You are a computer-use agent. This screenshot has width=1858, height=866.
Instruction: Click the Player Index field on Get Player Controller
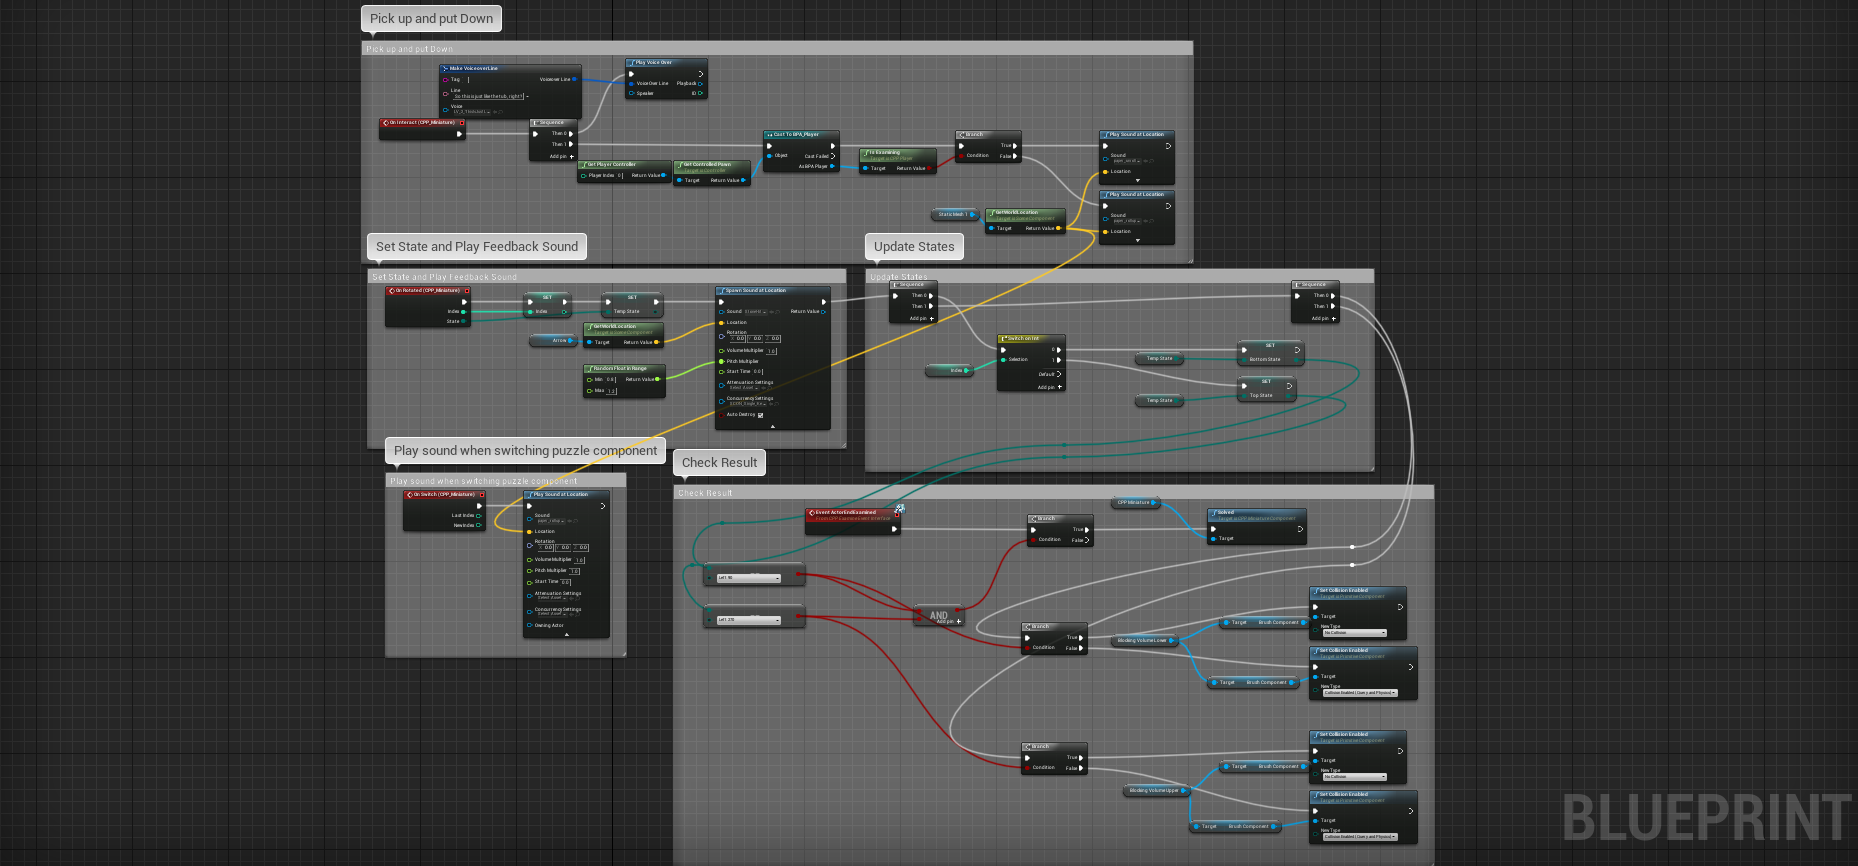pyautogui.click(x=620, y=175)
